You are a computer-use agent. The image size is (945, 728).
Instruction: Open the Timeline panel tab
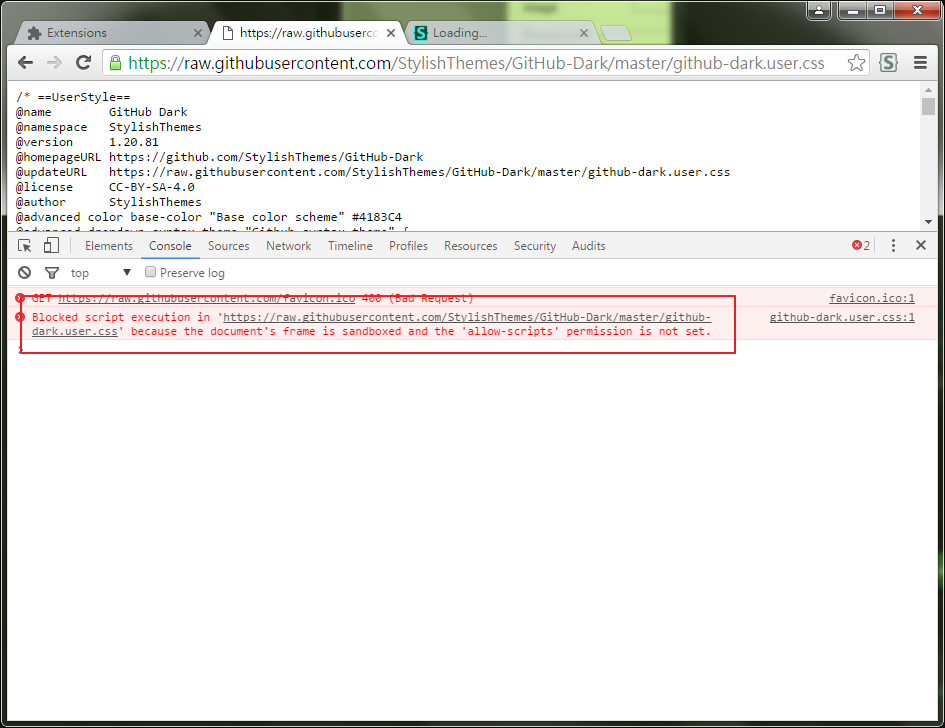tap(350, 246)
